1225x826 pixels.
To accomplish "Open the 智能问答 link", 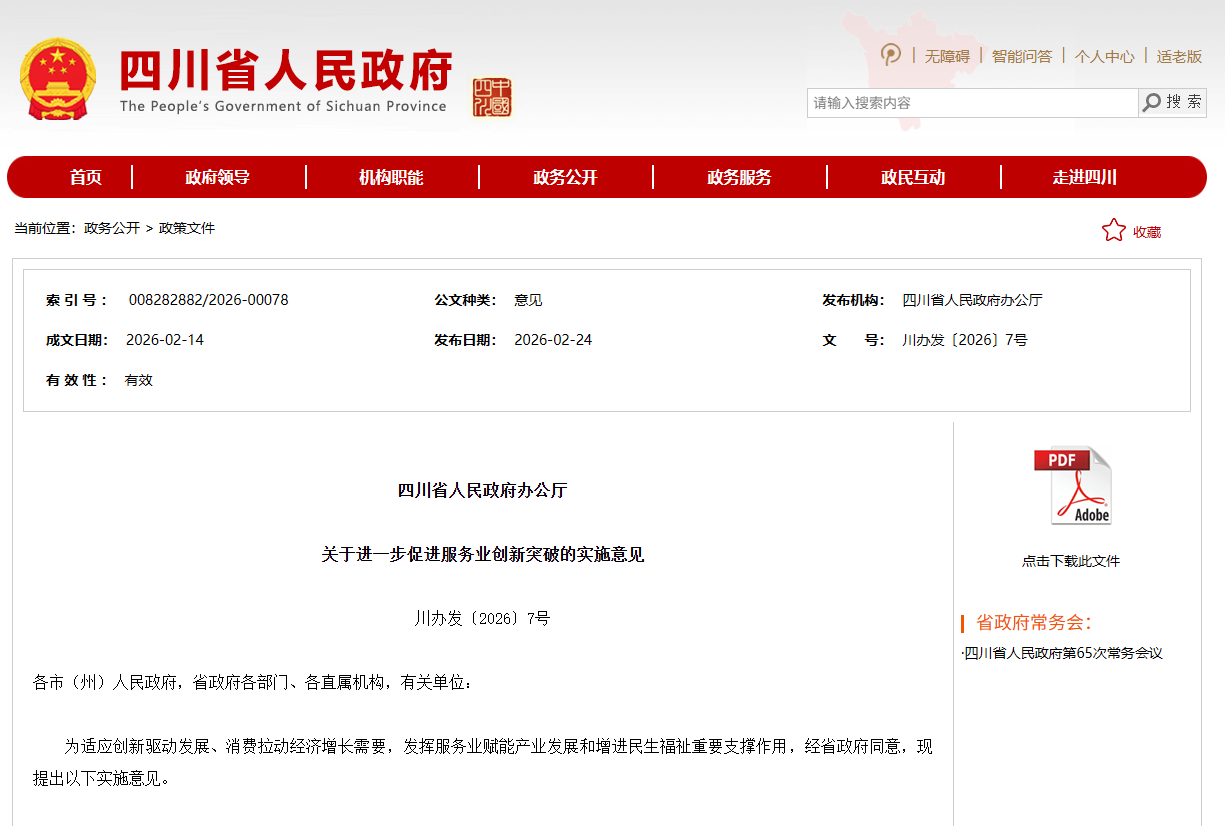I will click(x=1021, y=57).
